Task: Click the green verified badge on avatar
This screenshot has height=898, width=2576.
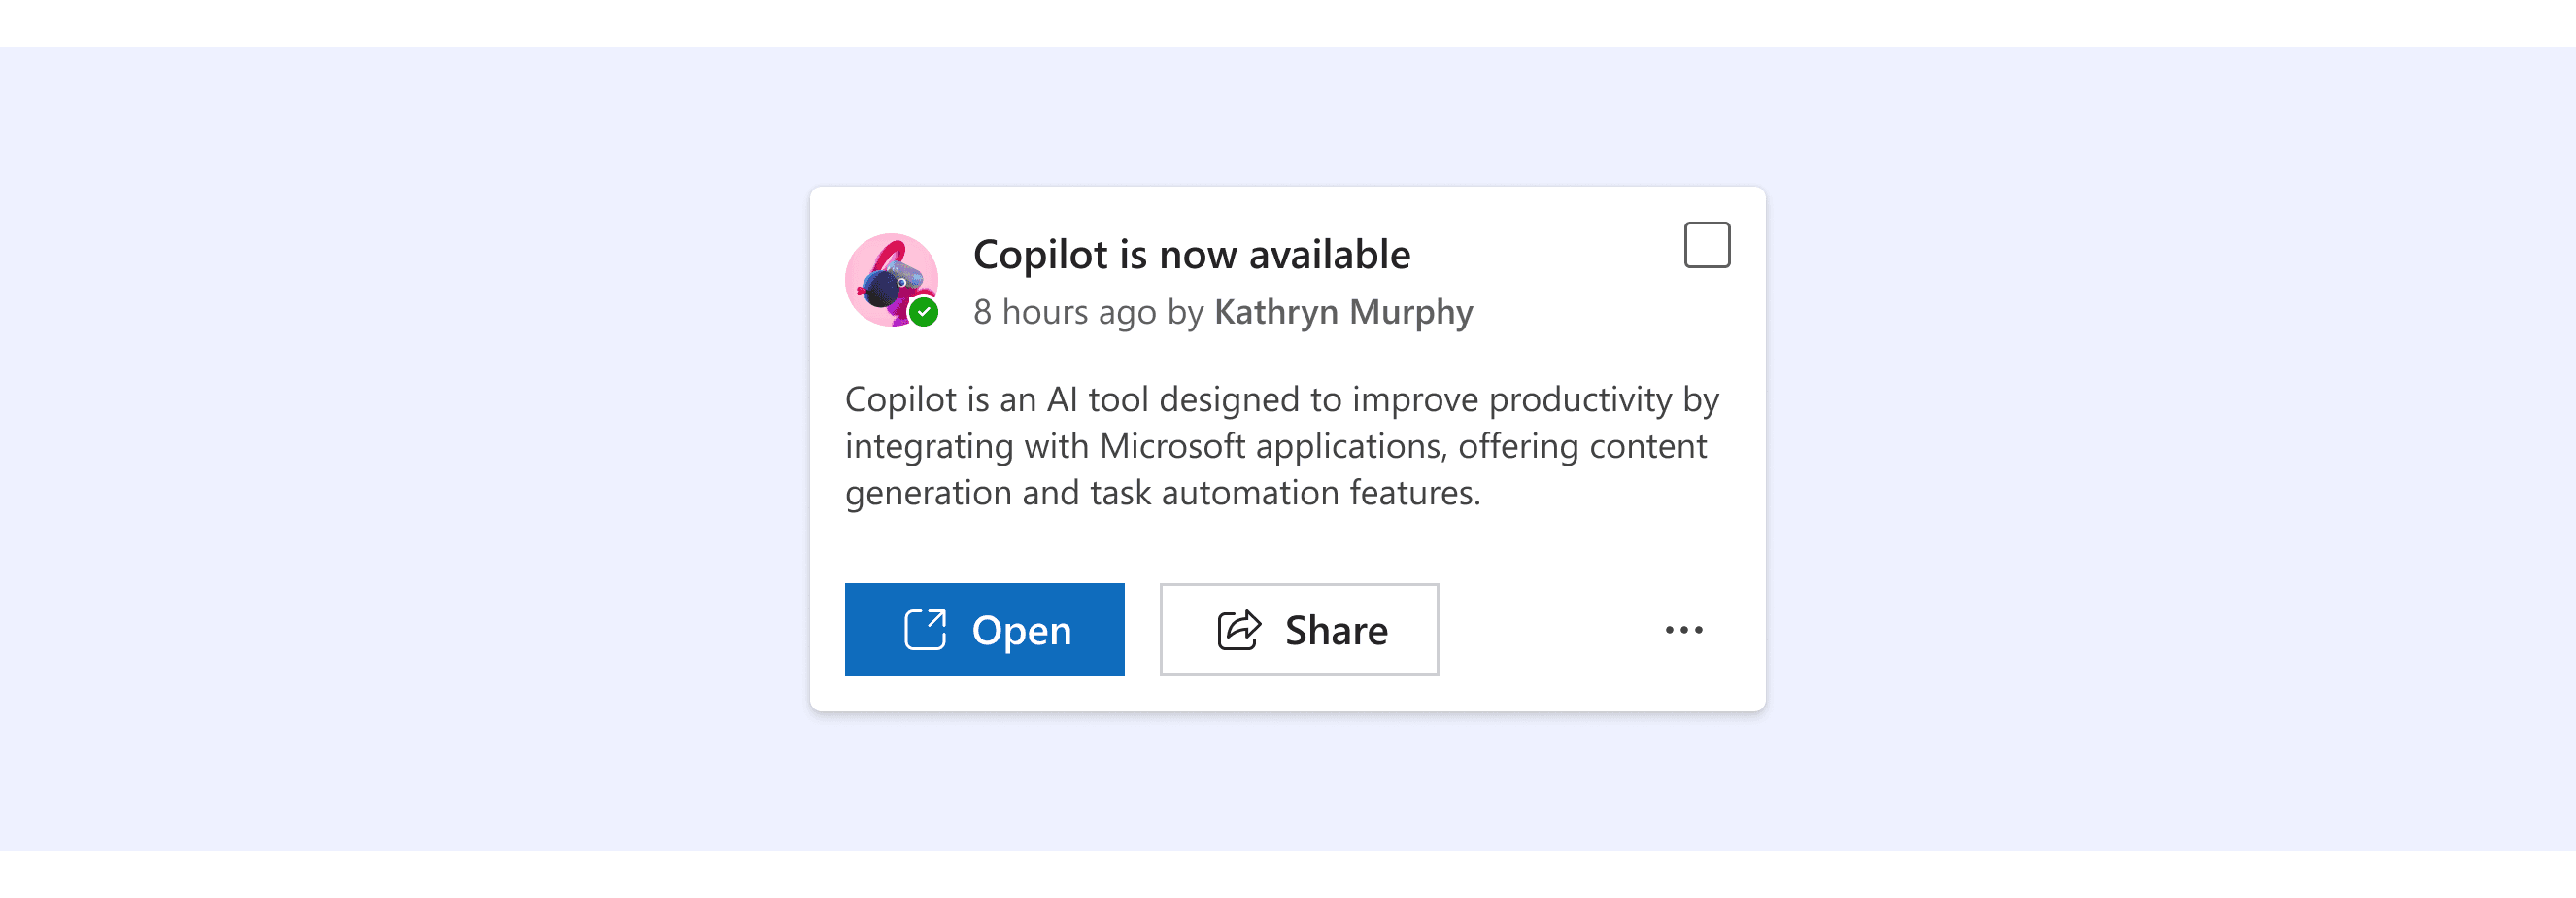Action: point(924,313)
